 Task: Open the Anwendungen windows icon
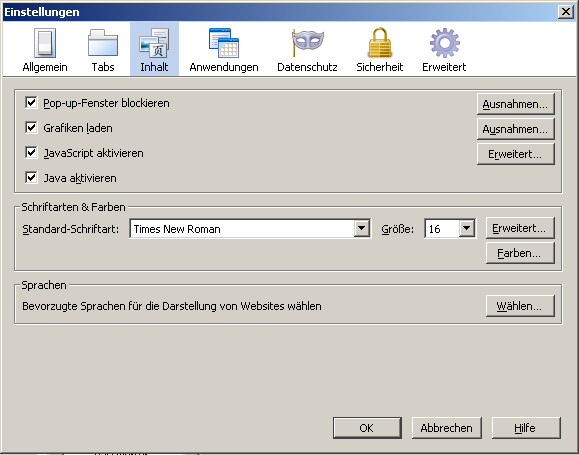224,43
